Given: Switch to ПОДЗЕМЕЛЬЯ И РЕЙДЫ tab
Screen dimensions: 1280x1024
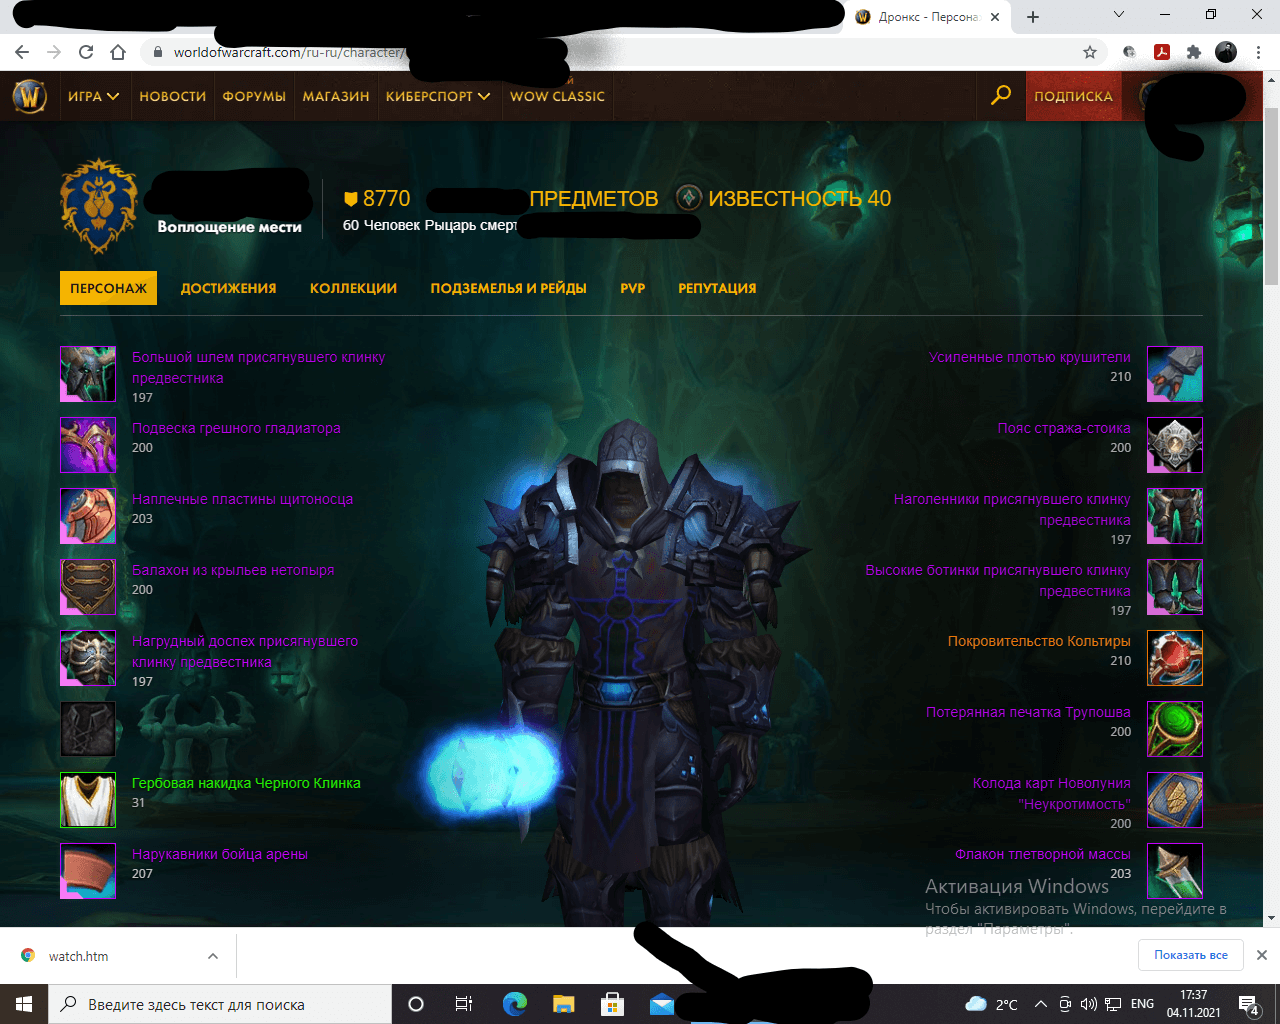Looking at the screenshot, I should click(508, 288).
